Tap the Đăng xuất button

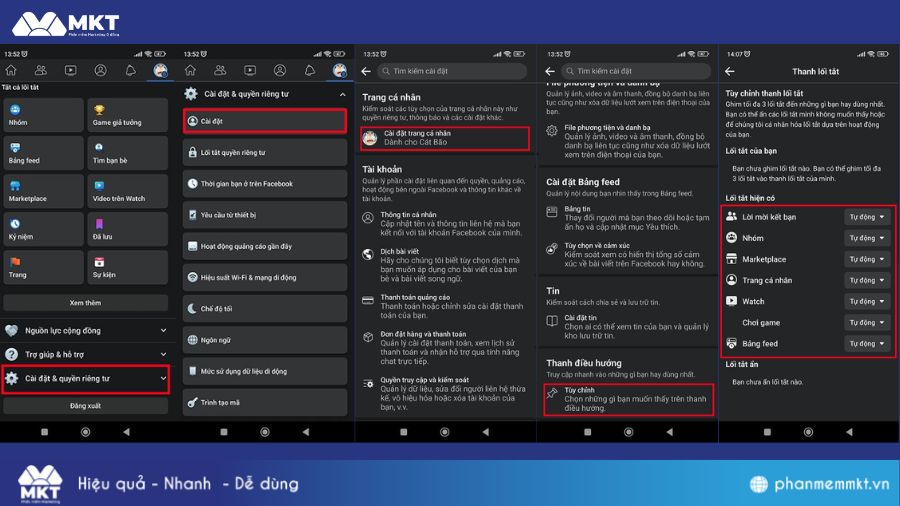pyautogui.click(x=86, y=406)
